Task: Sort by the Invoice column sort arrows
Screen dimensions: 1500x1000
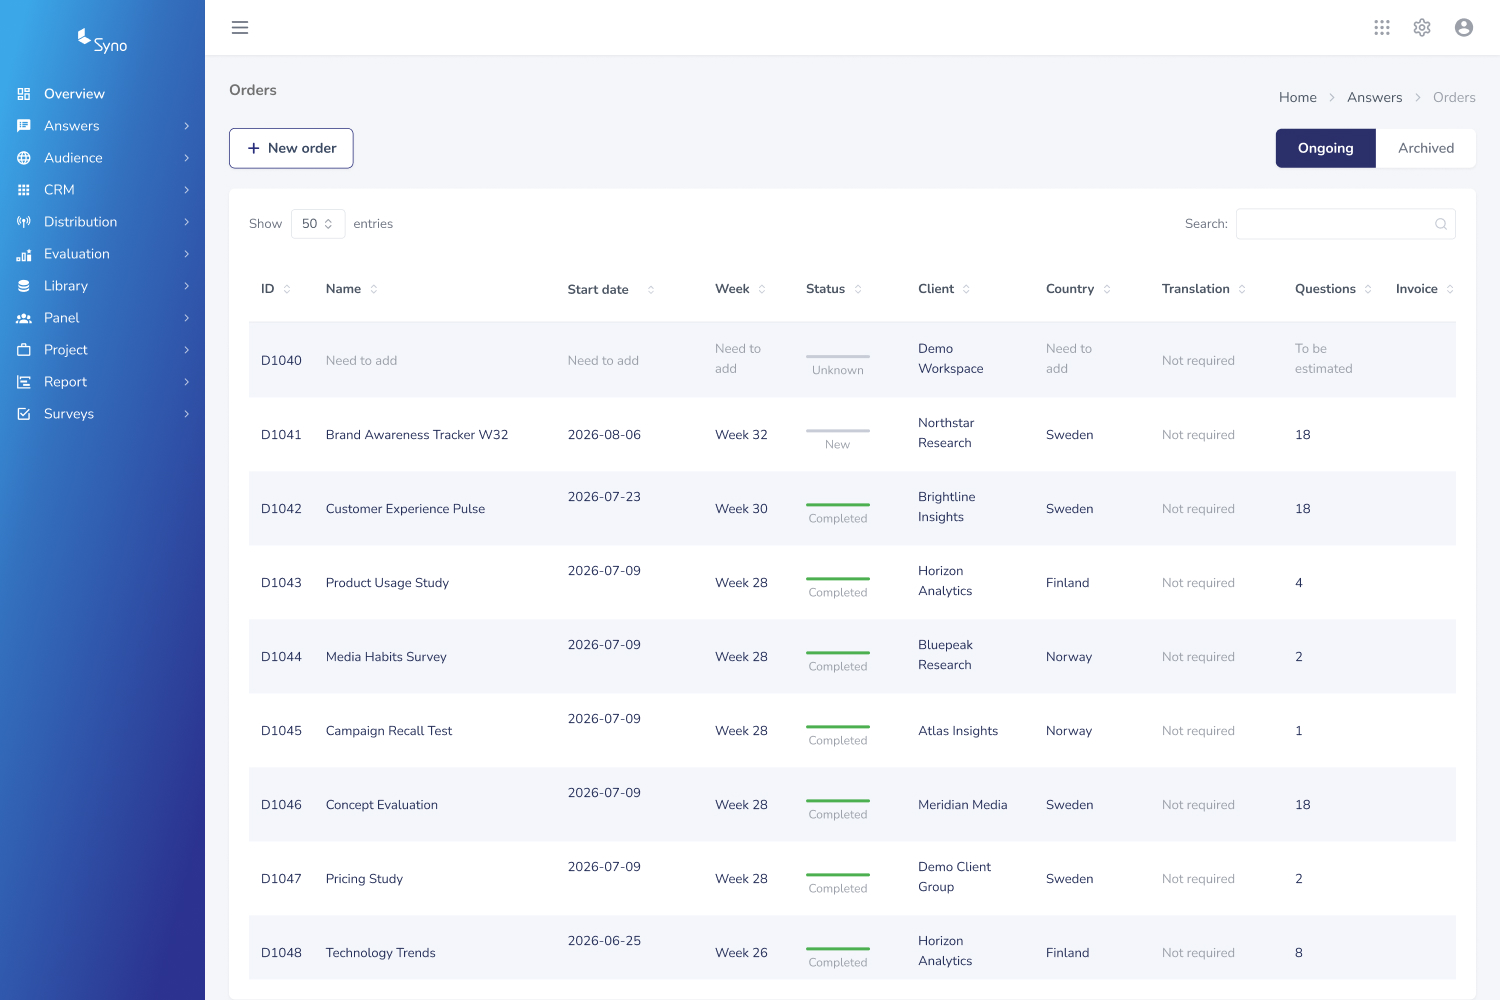Action: (1450, 289)
